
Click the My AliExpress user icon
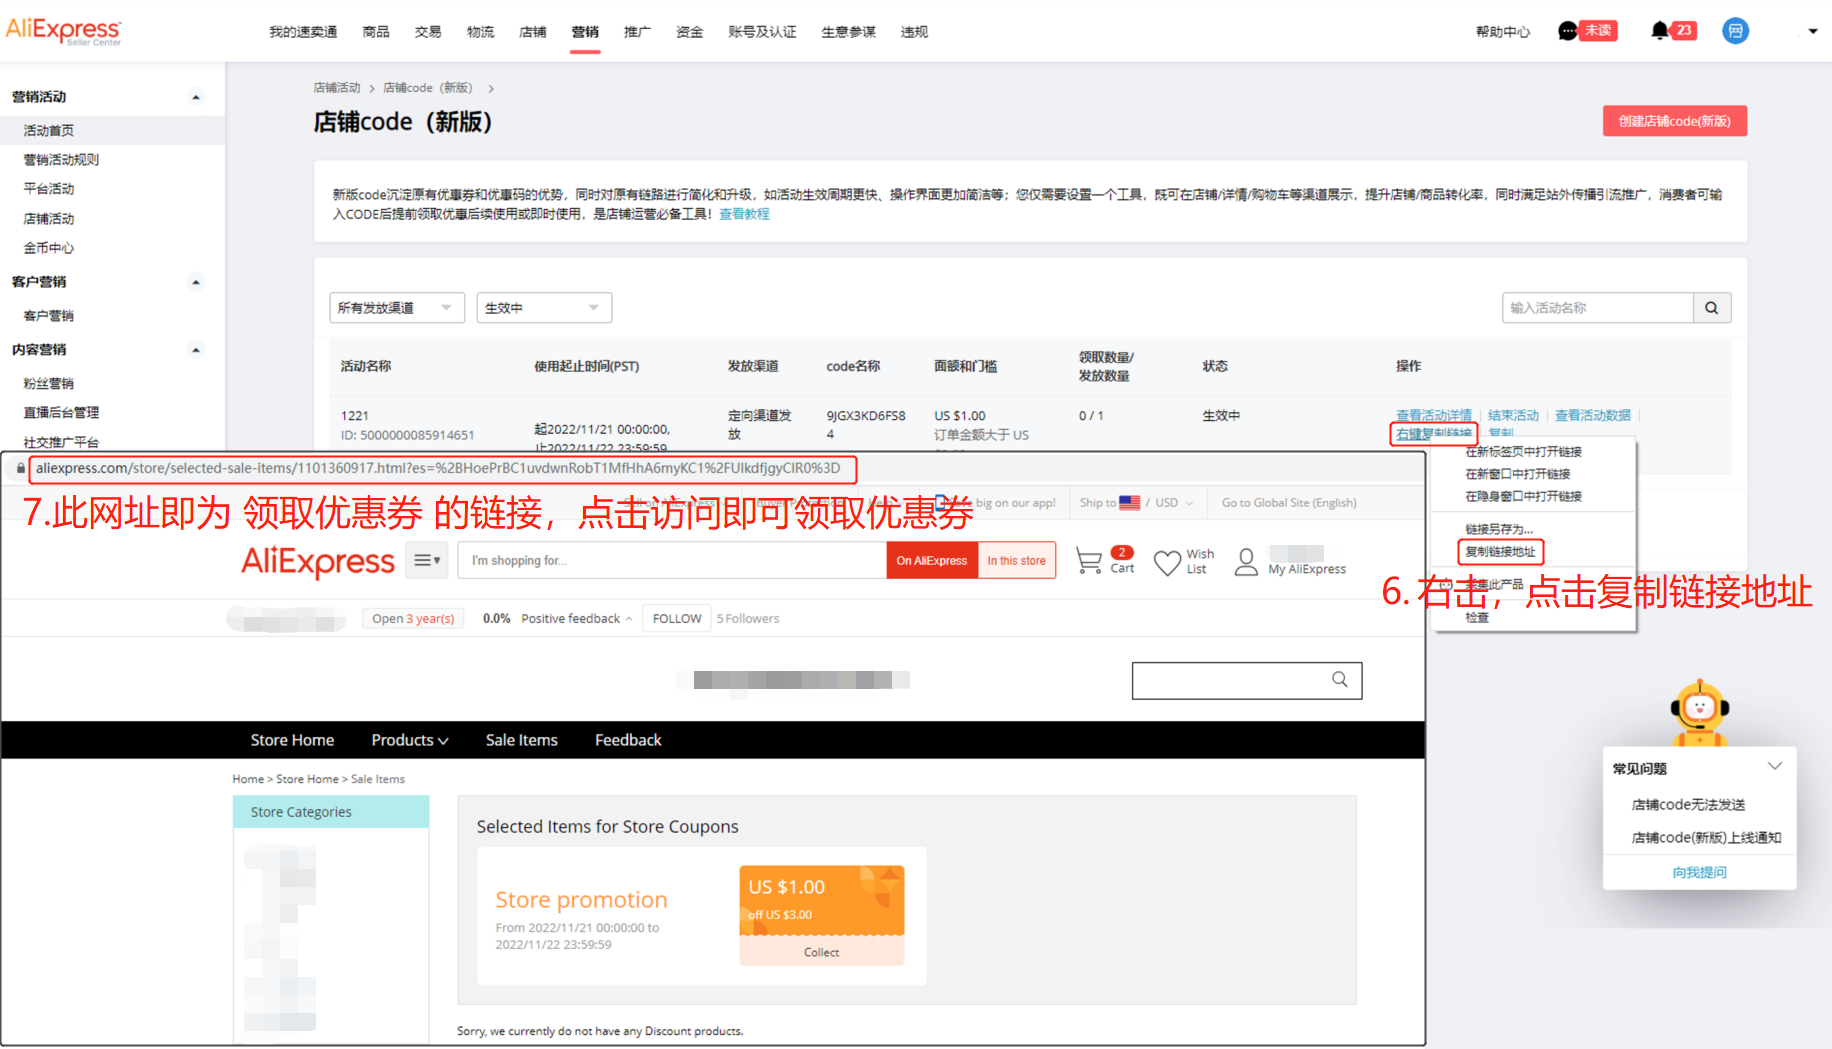click(x=1246, y=561)
